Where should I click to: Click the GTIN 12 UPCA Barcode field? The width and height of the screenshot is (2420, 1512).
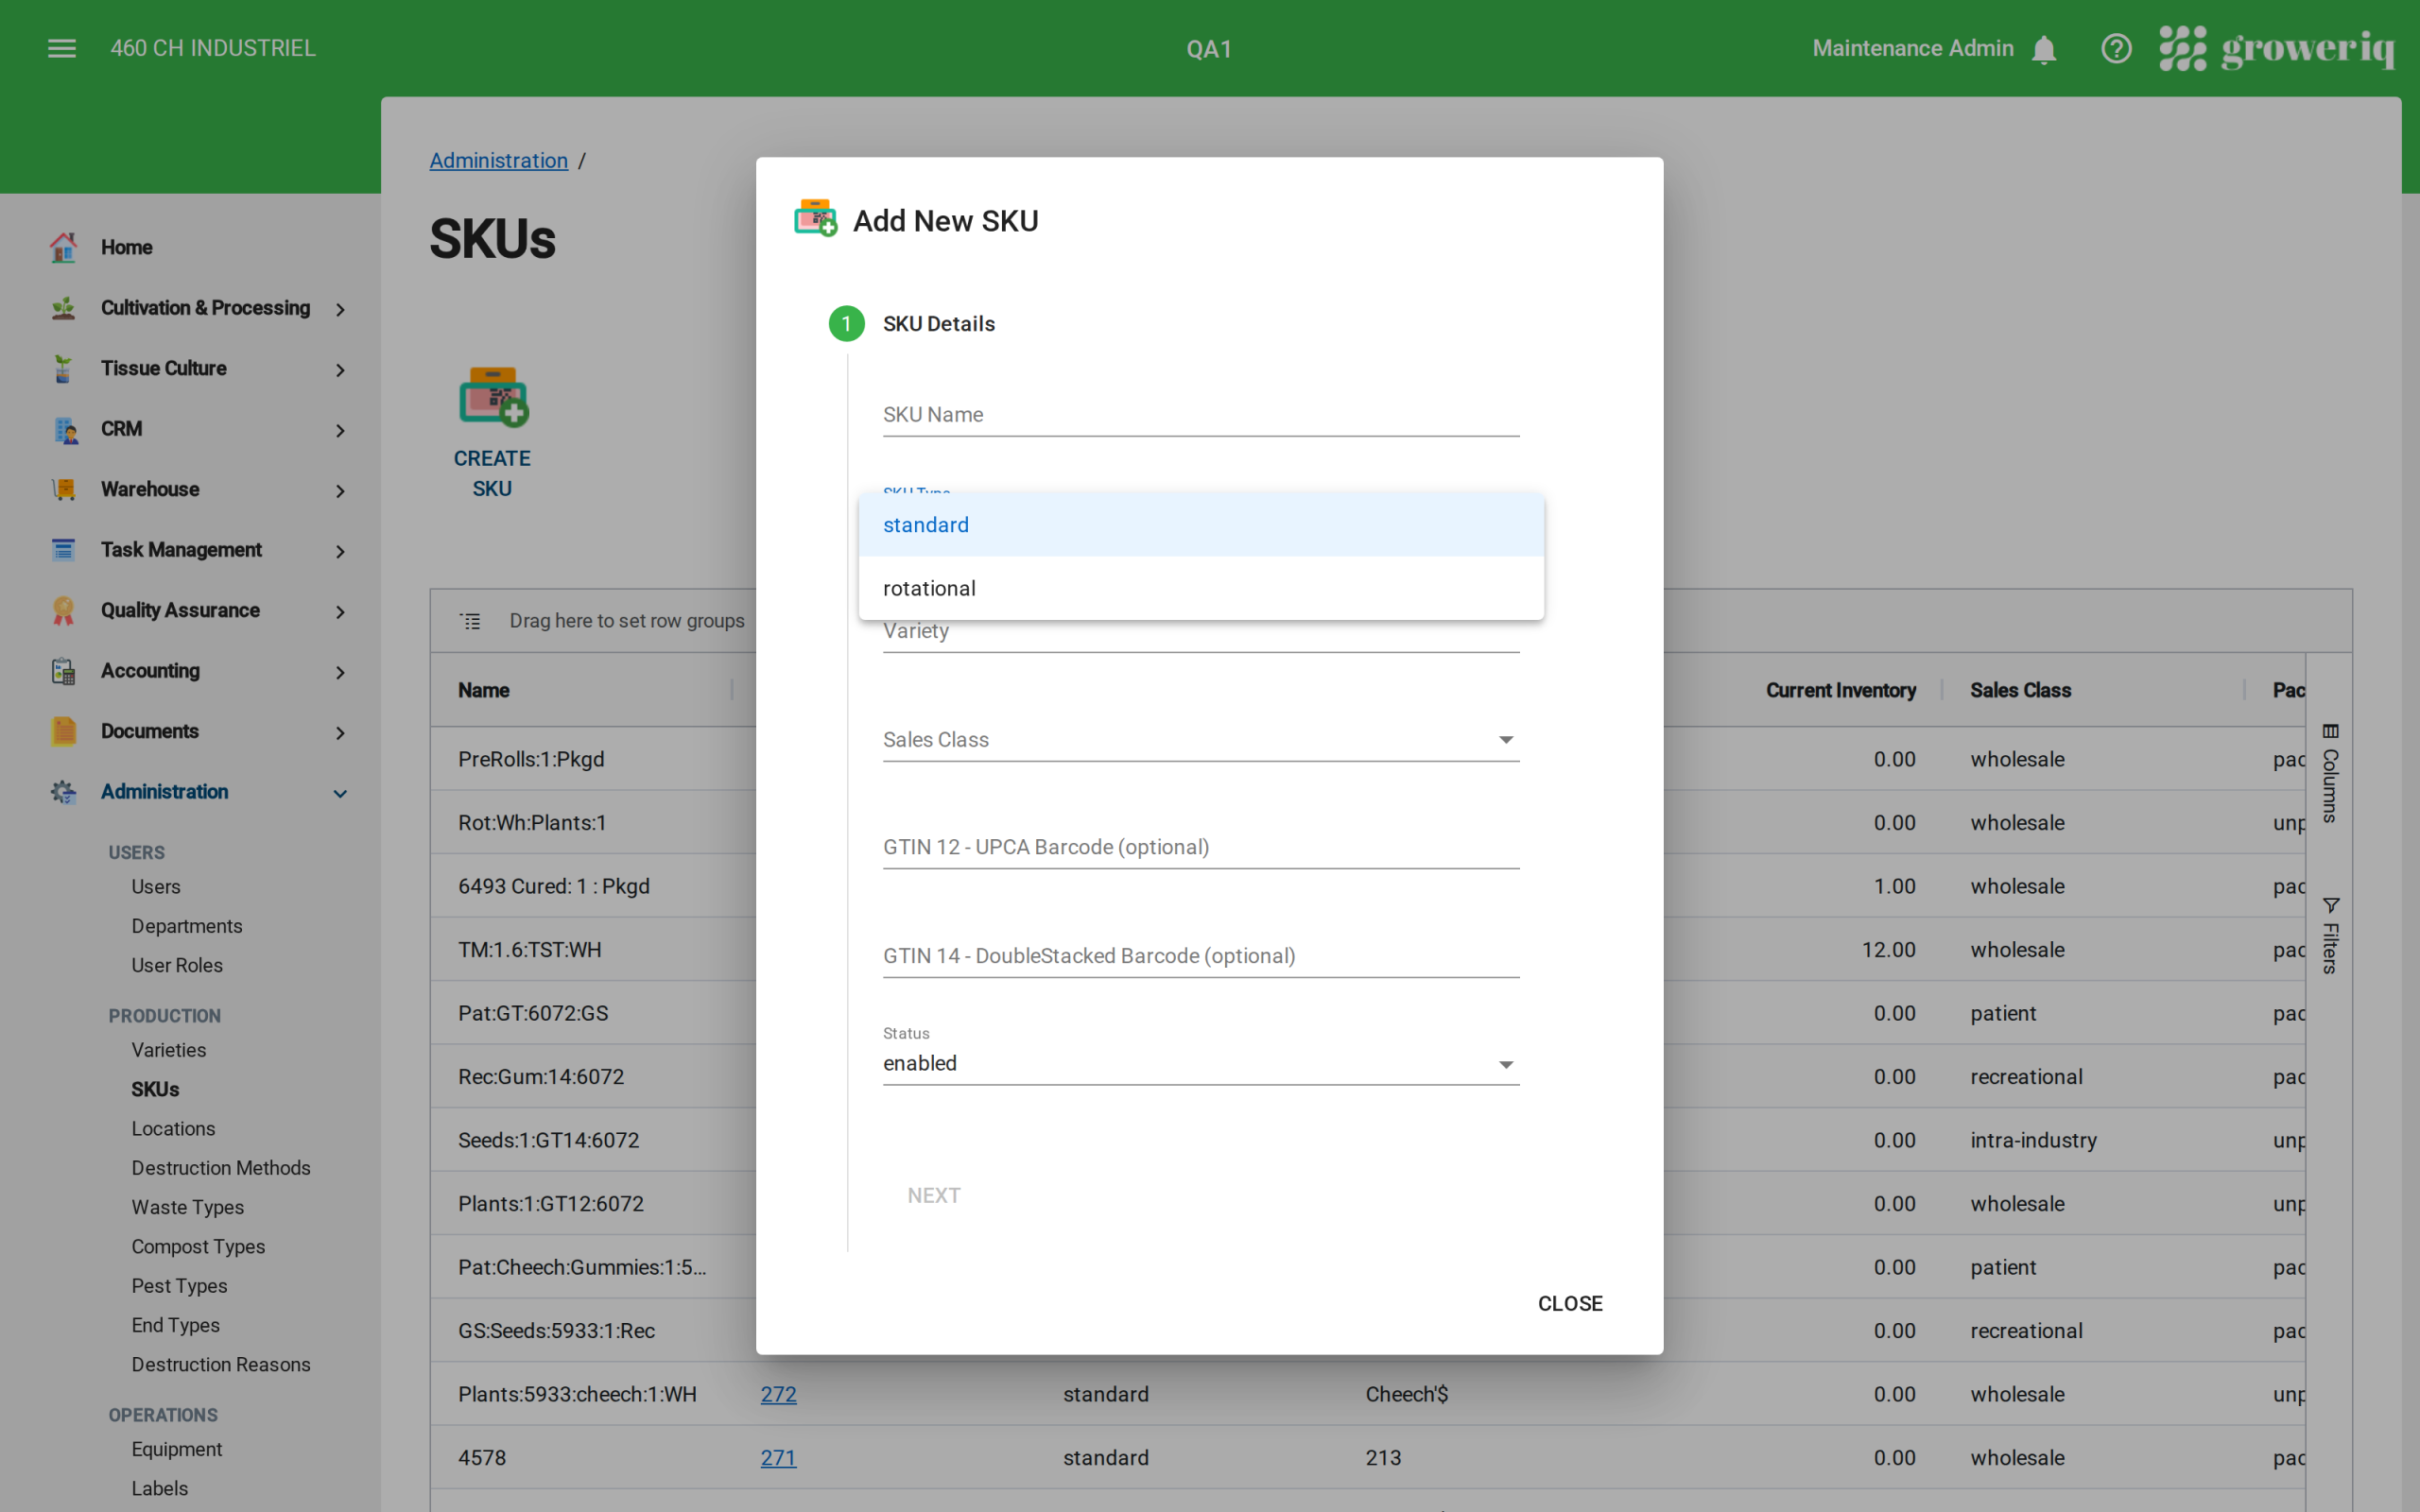pos(1201,848)
